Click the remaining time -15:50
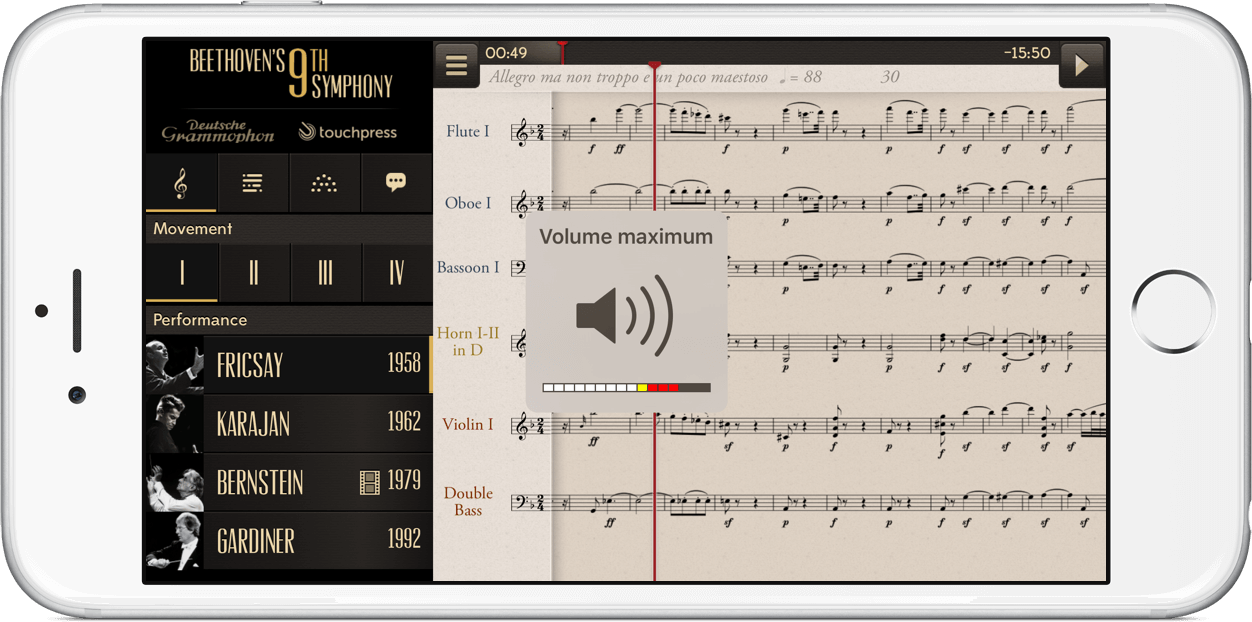Screen dimensions: 1252x622 coord(1027,53)
